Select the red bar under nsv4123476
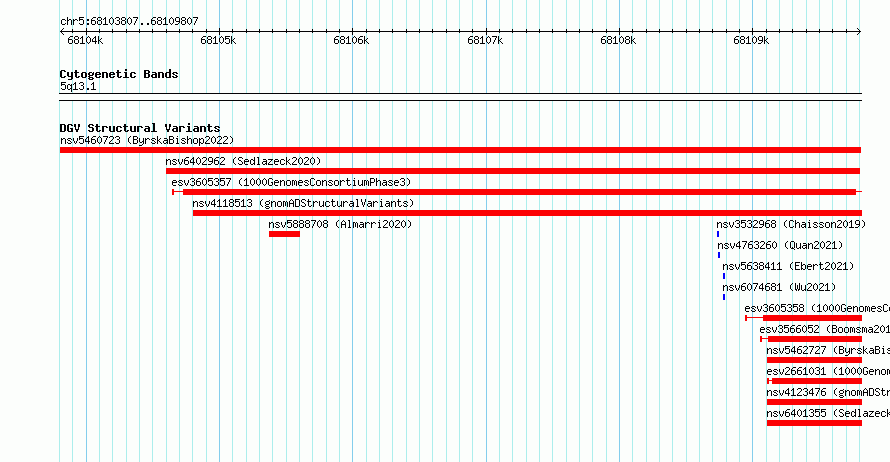890x462 pixels. tap(815, 402)
